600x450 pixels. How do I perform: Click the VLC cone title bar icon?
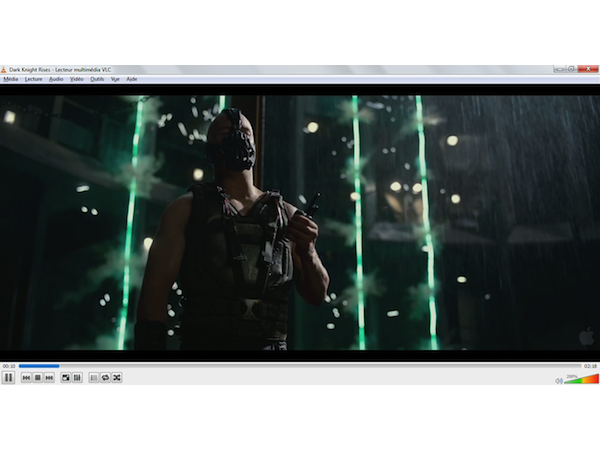coord(3,70)
